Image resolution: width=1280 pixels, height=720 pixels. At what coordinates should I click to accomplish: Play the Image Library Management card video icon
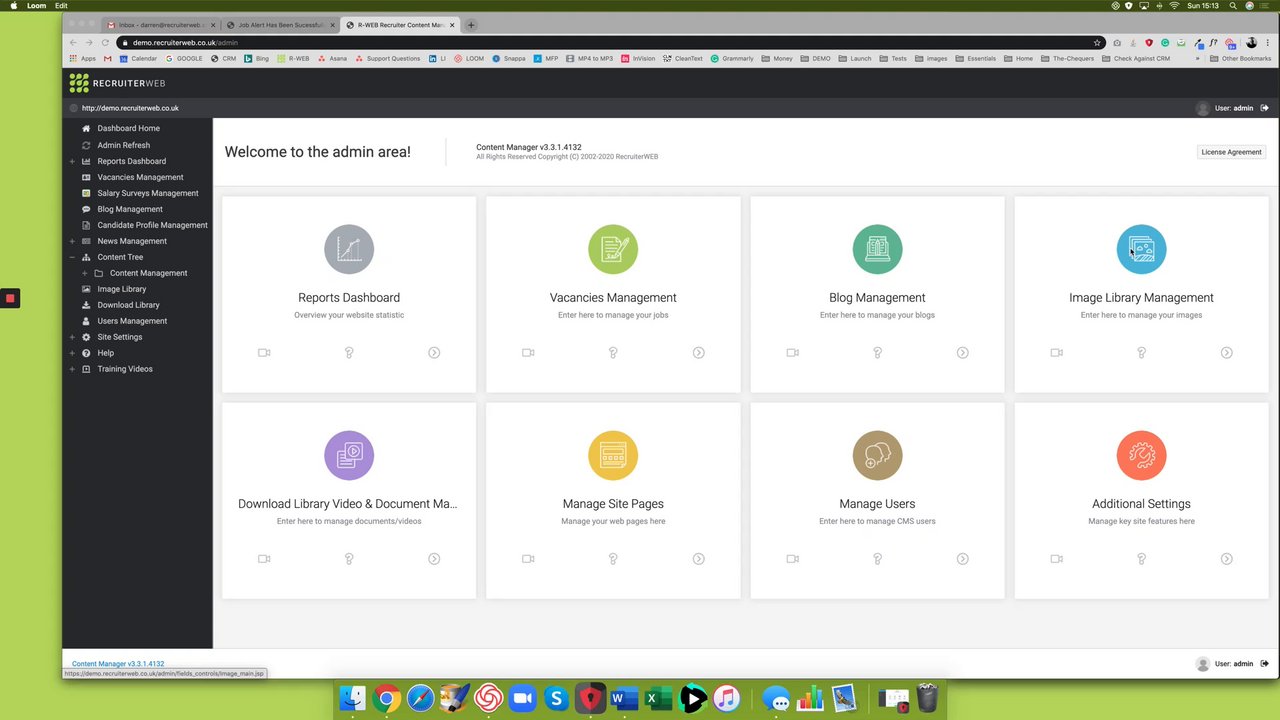point(1056,352)
